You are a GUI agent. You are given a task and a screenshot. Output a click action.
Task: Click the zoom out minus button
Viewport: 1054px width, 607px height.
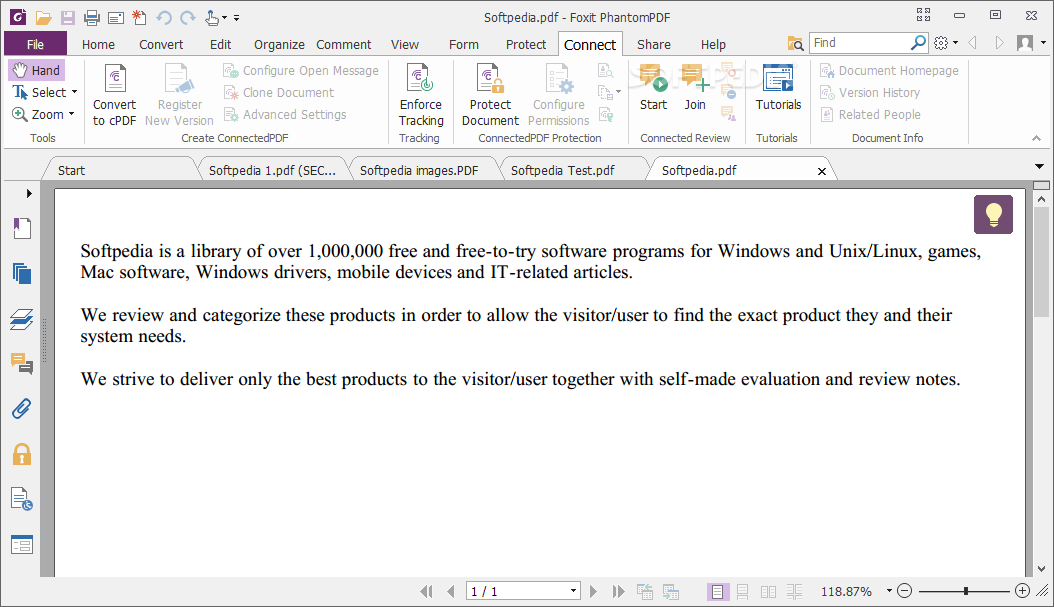[x=905, y=591]
